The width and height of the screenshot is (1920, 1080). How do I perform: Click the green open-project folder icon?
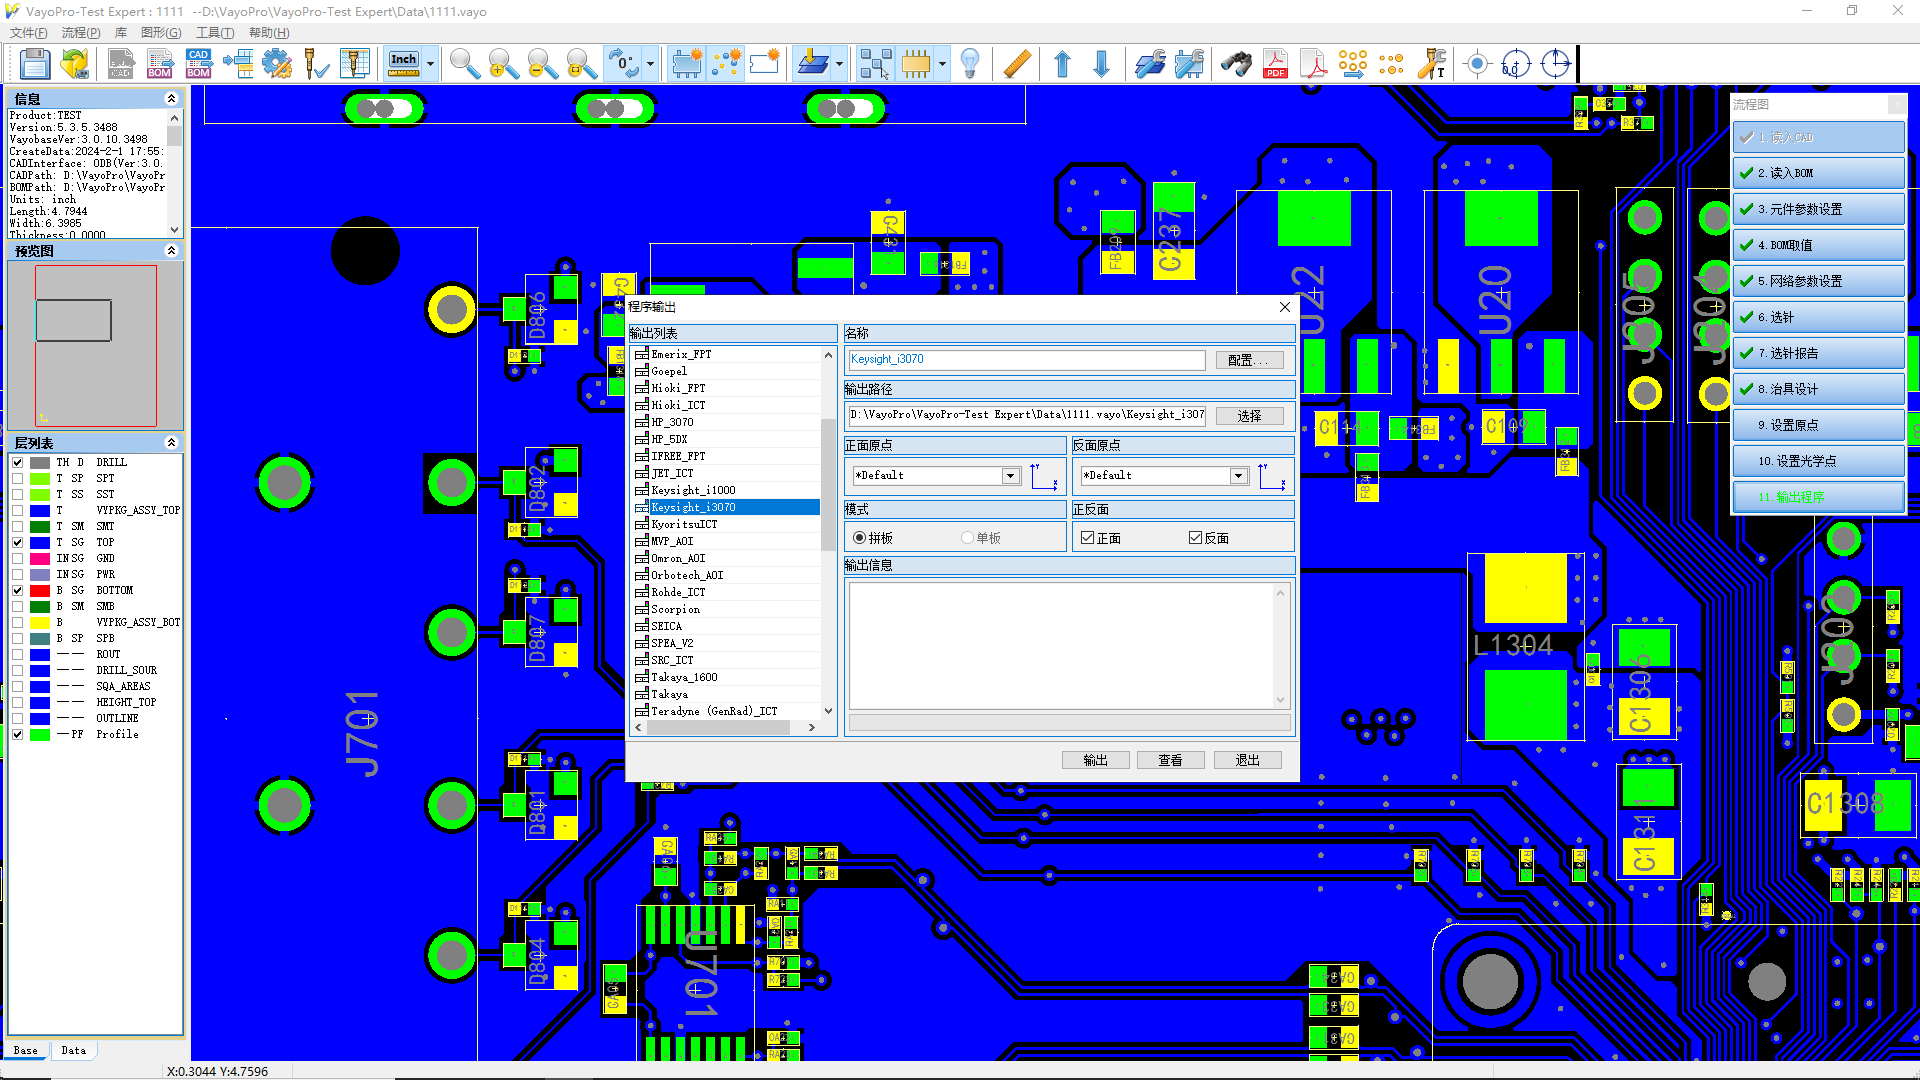(x=75, y=64)
